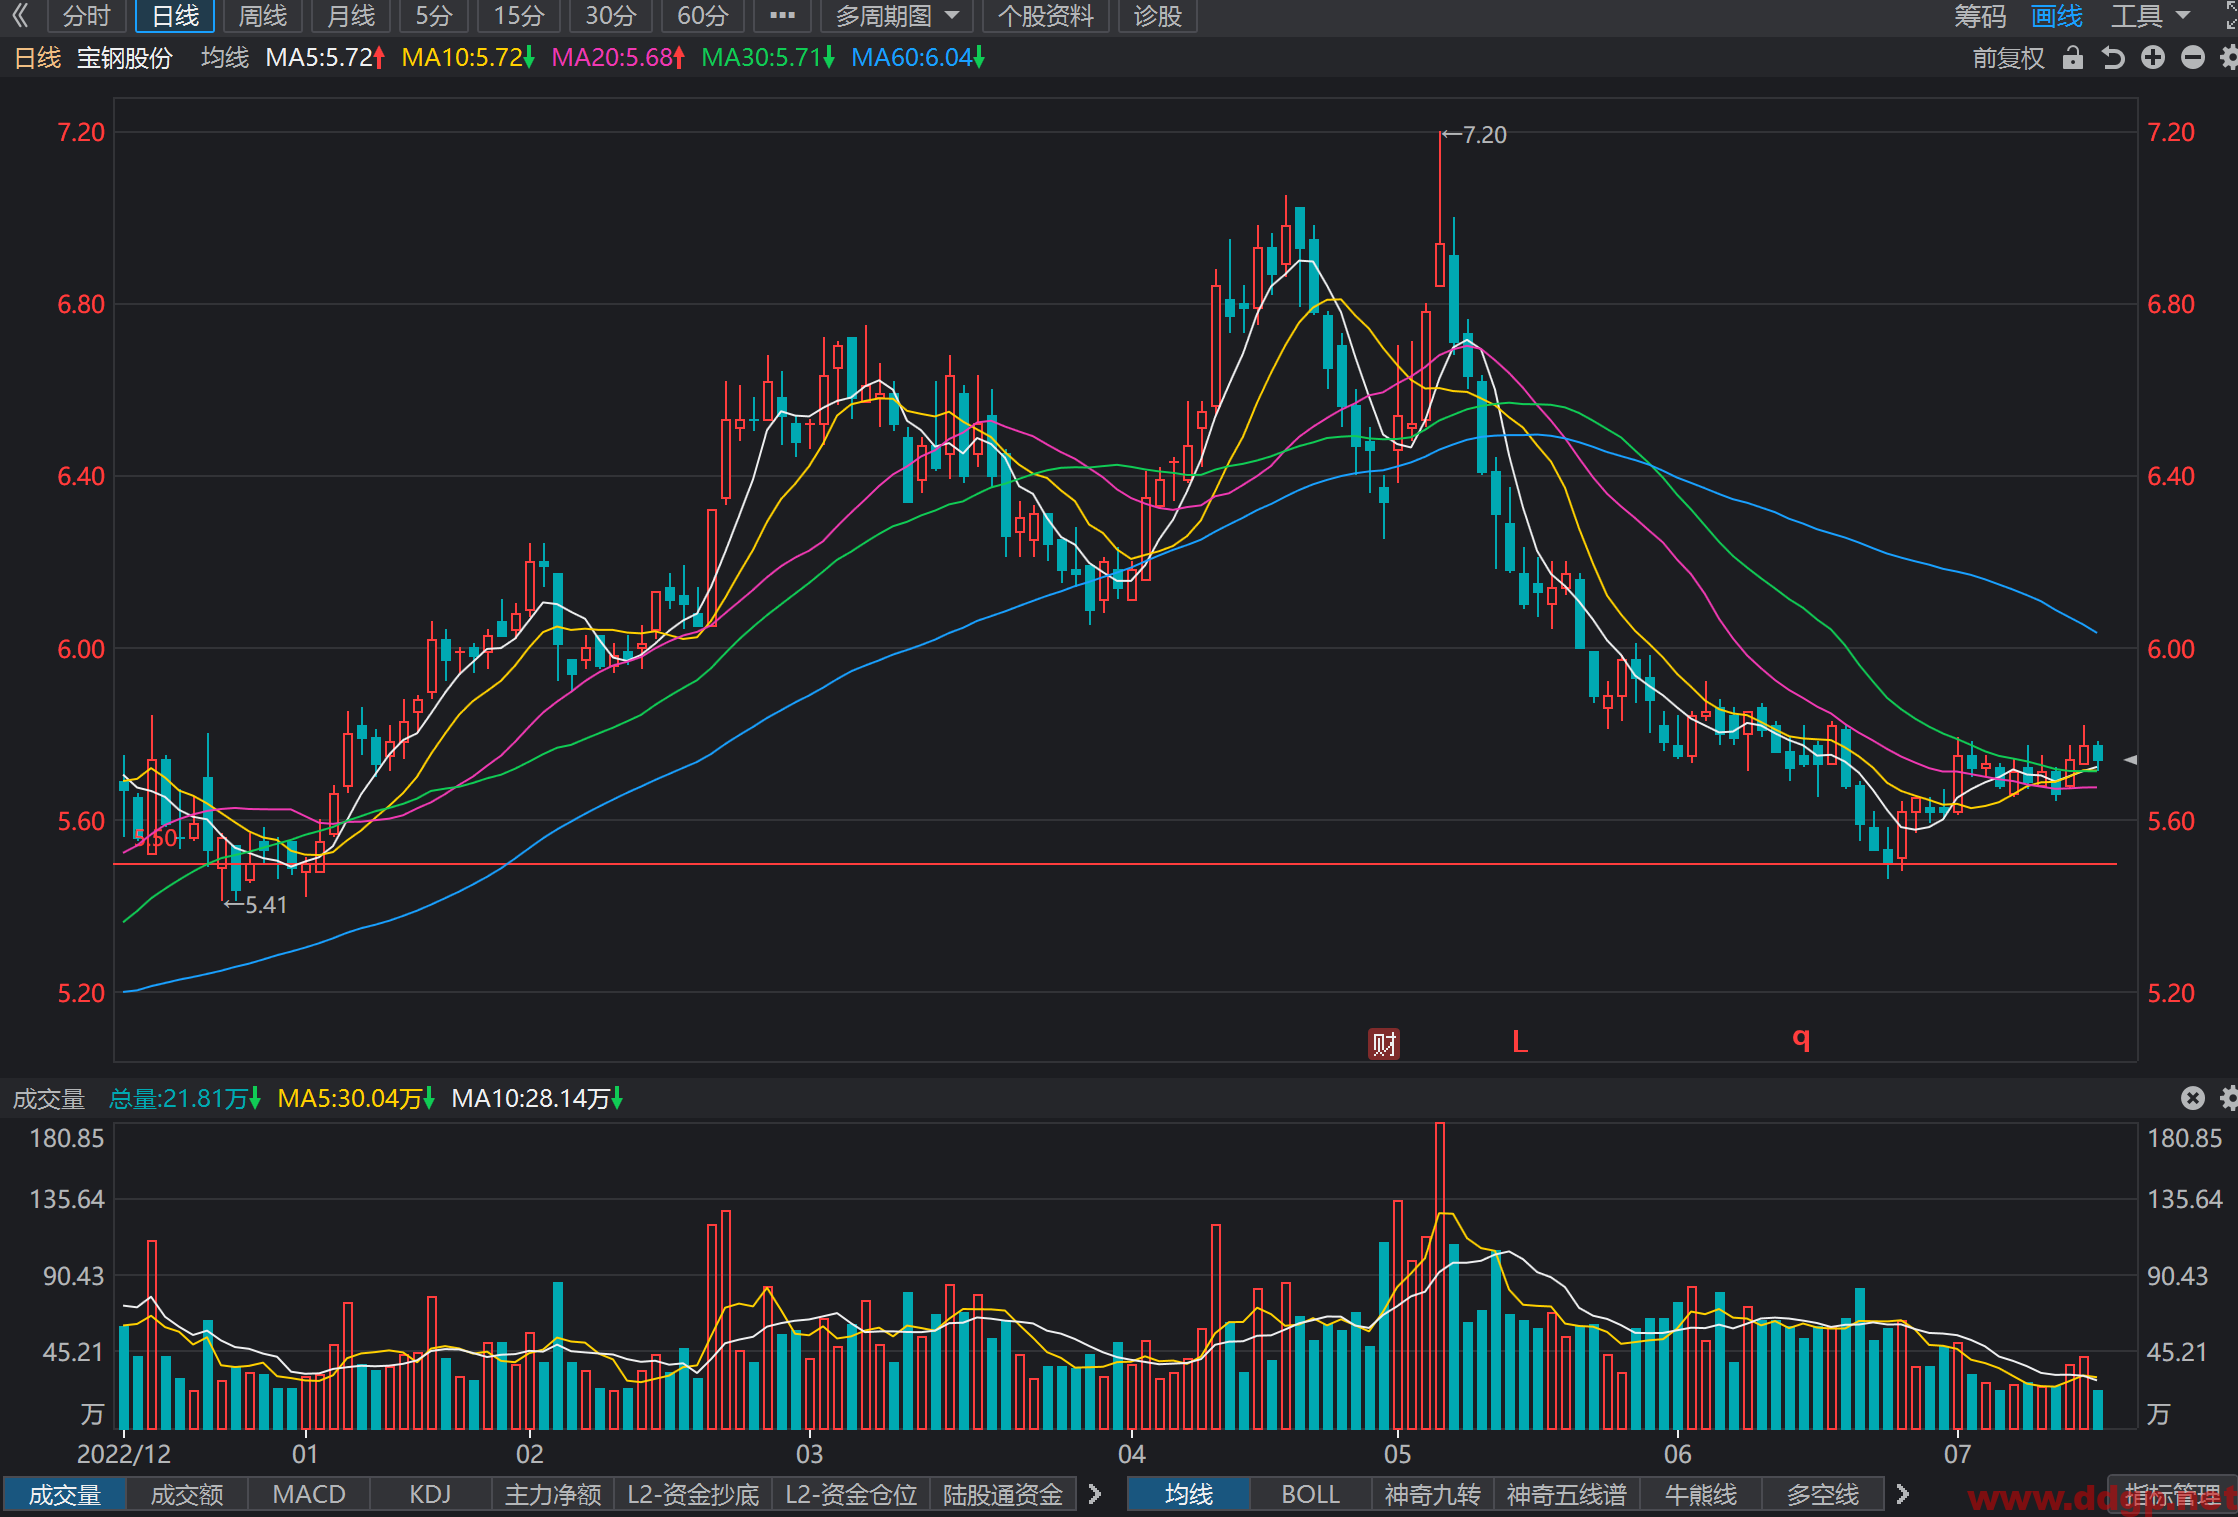Viewport: 2238px width, 1517px height.
Task: Expand the 多周期图 dropdown
Action: [897, 16]
